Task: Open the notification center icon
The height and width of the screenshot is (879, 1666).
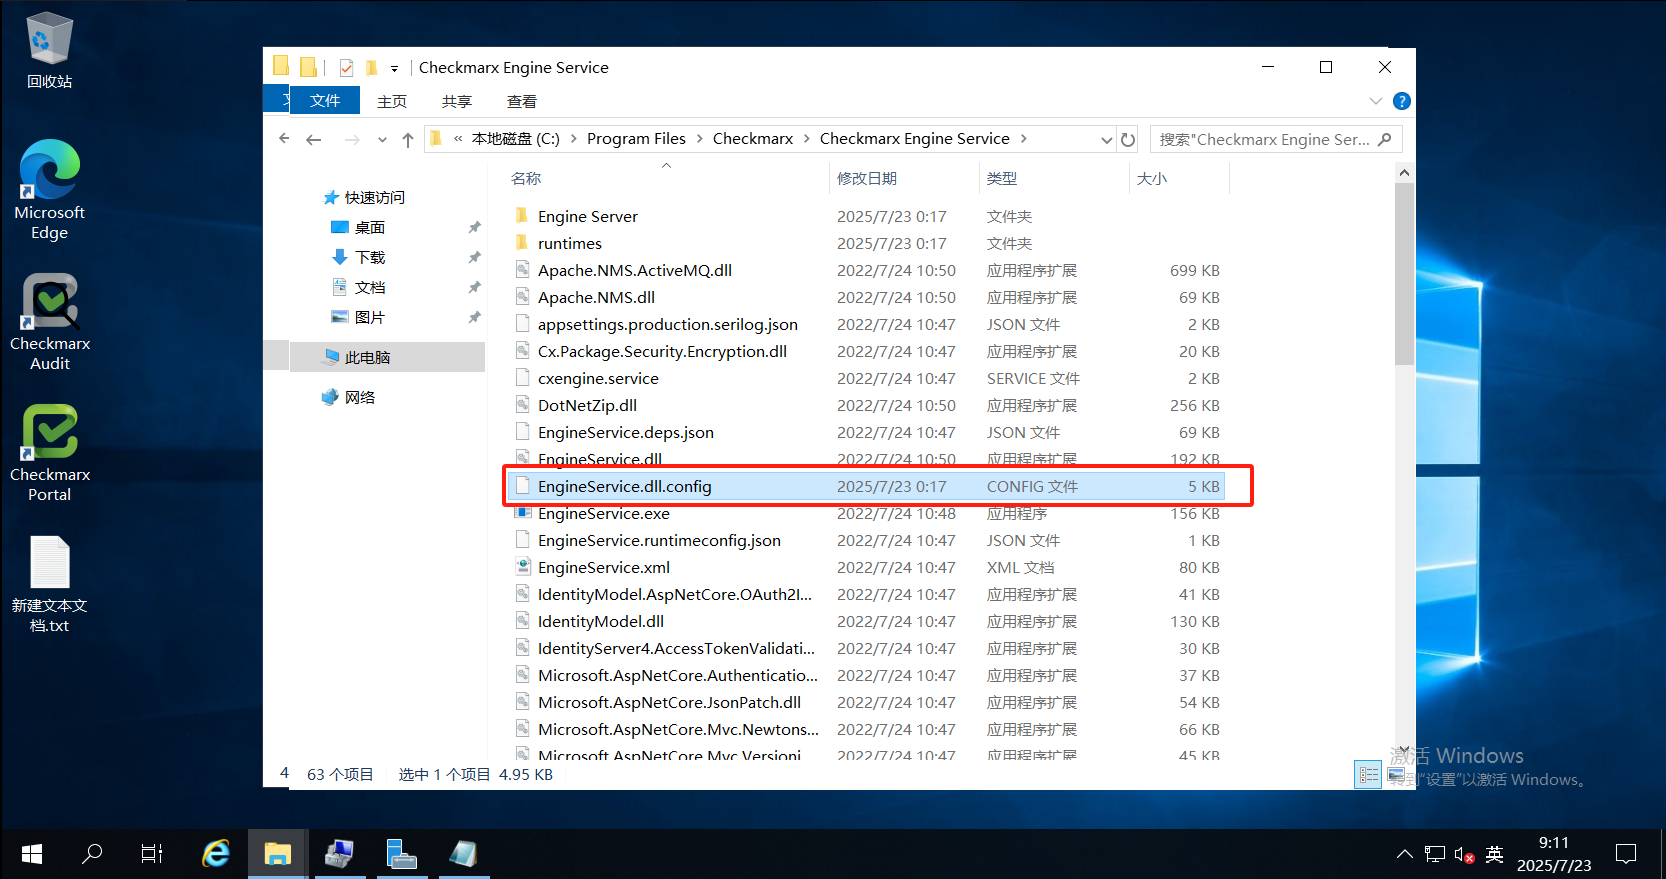Action: coord(1626,854)
